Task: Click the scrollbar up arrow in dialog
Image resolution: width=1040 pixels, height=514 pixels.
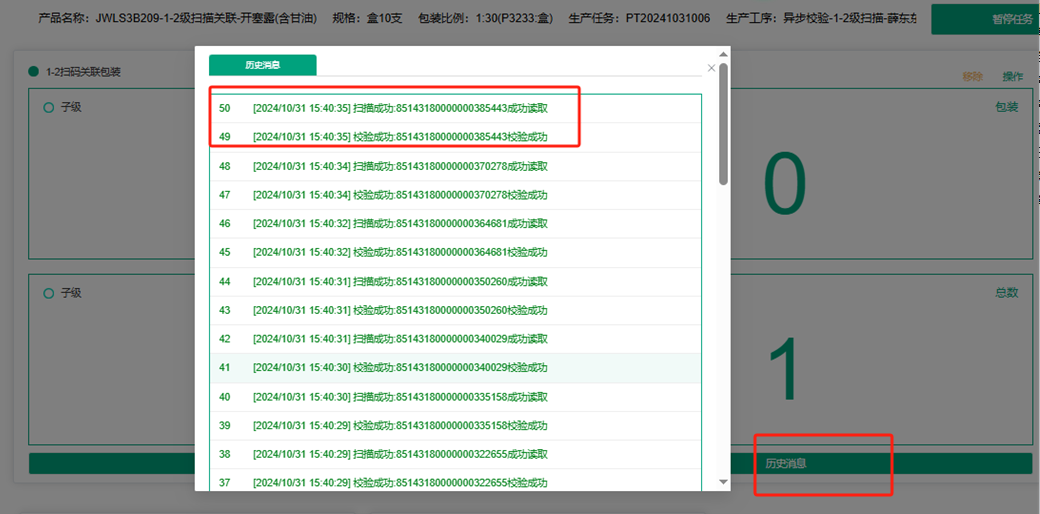Action: click(724, 55)
